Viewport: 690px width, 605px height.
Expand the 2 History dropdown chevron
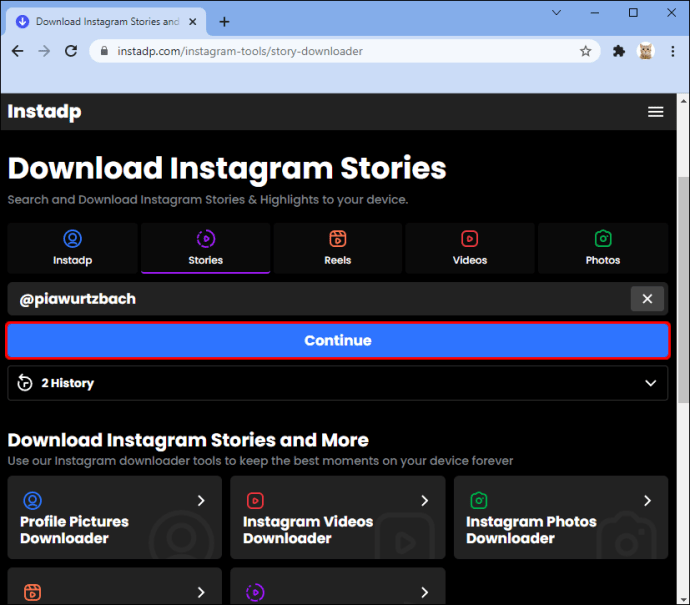[x=650, y=383]
